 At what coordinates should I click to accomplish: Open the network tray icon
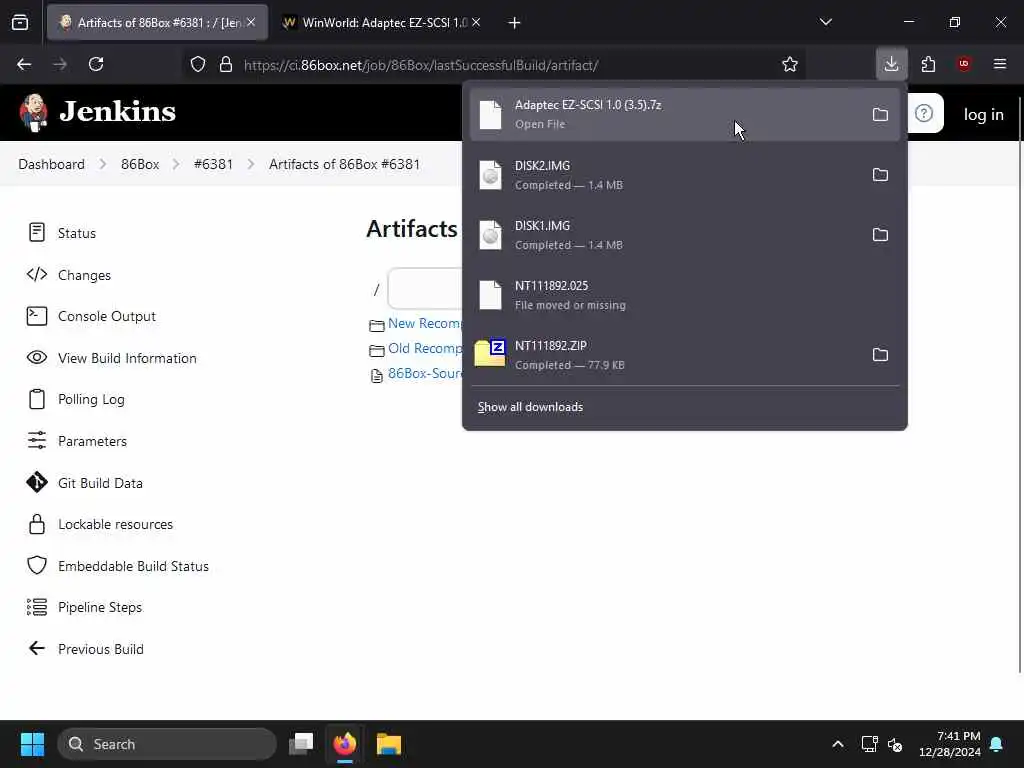pos(869,744)
